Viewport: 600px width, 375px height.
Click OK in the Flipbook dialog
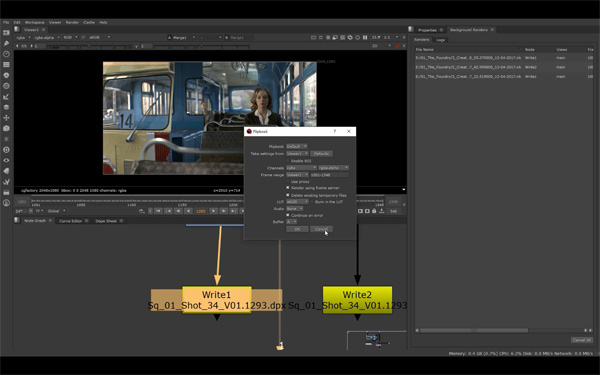pyautogui.click(x=297, y=229)
